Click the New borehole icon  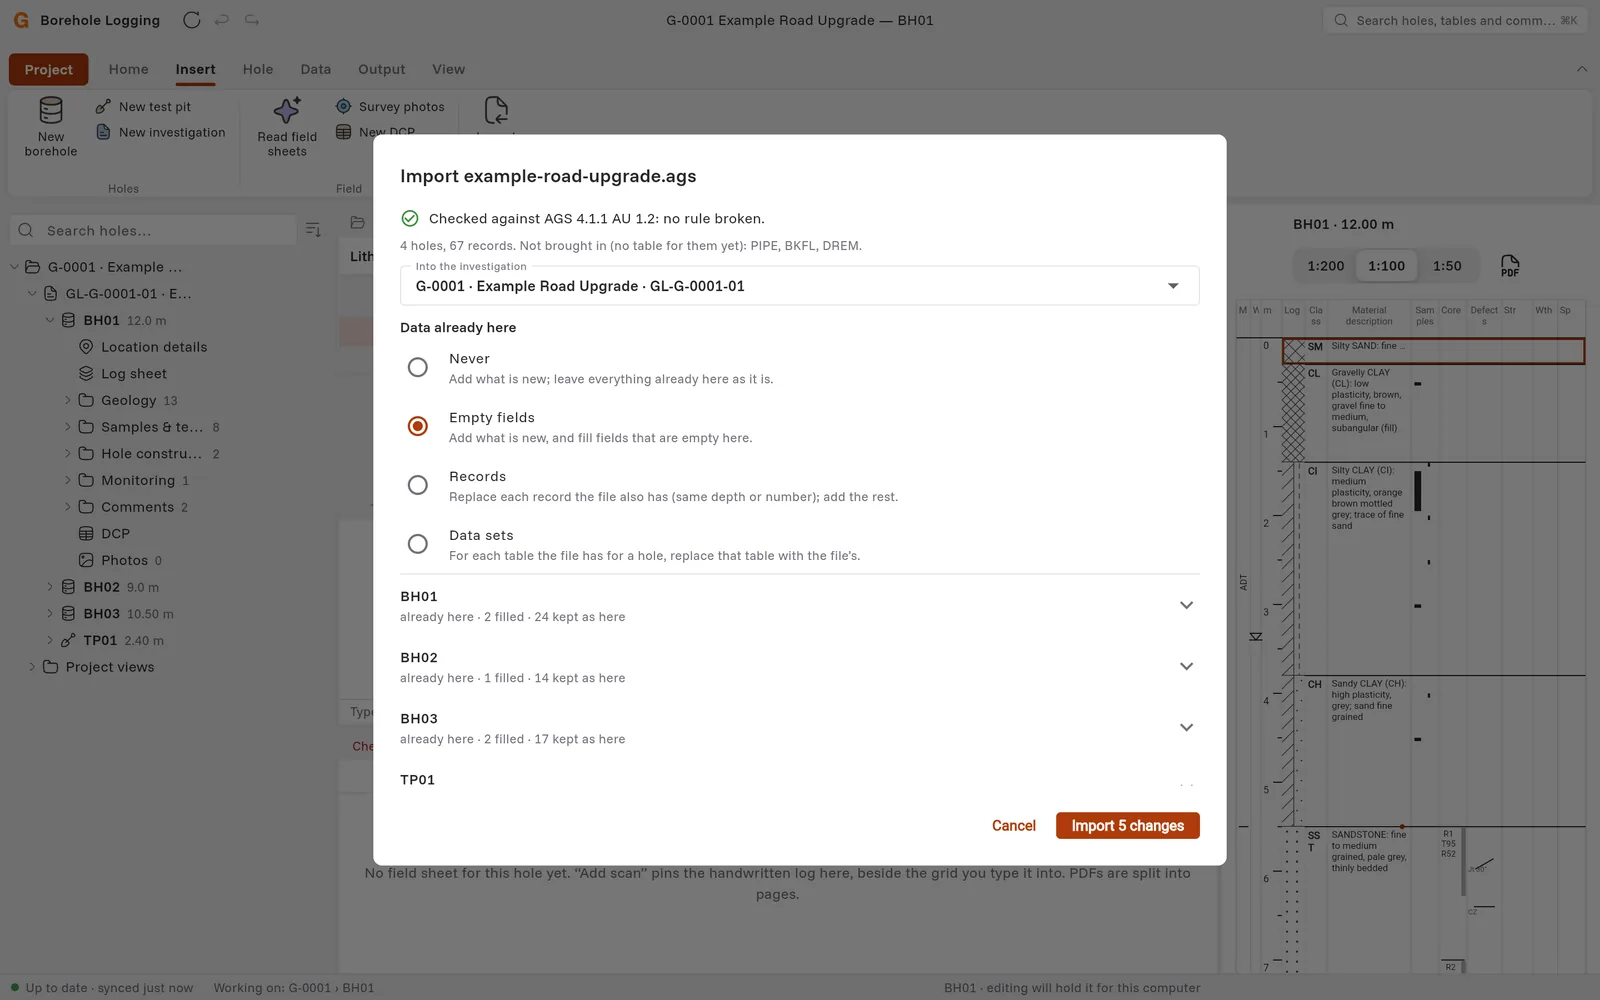[51, 109]
